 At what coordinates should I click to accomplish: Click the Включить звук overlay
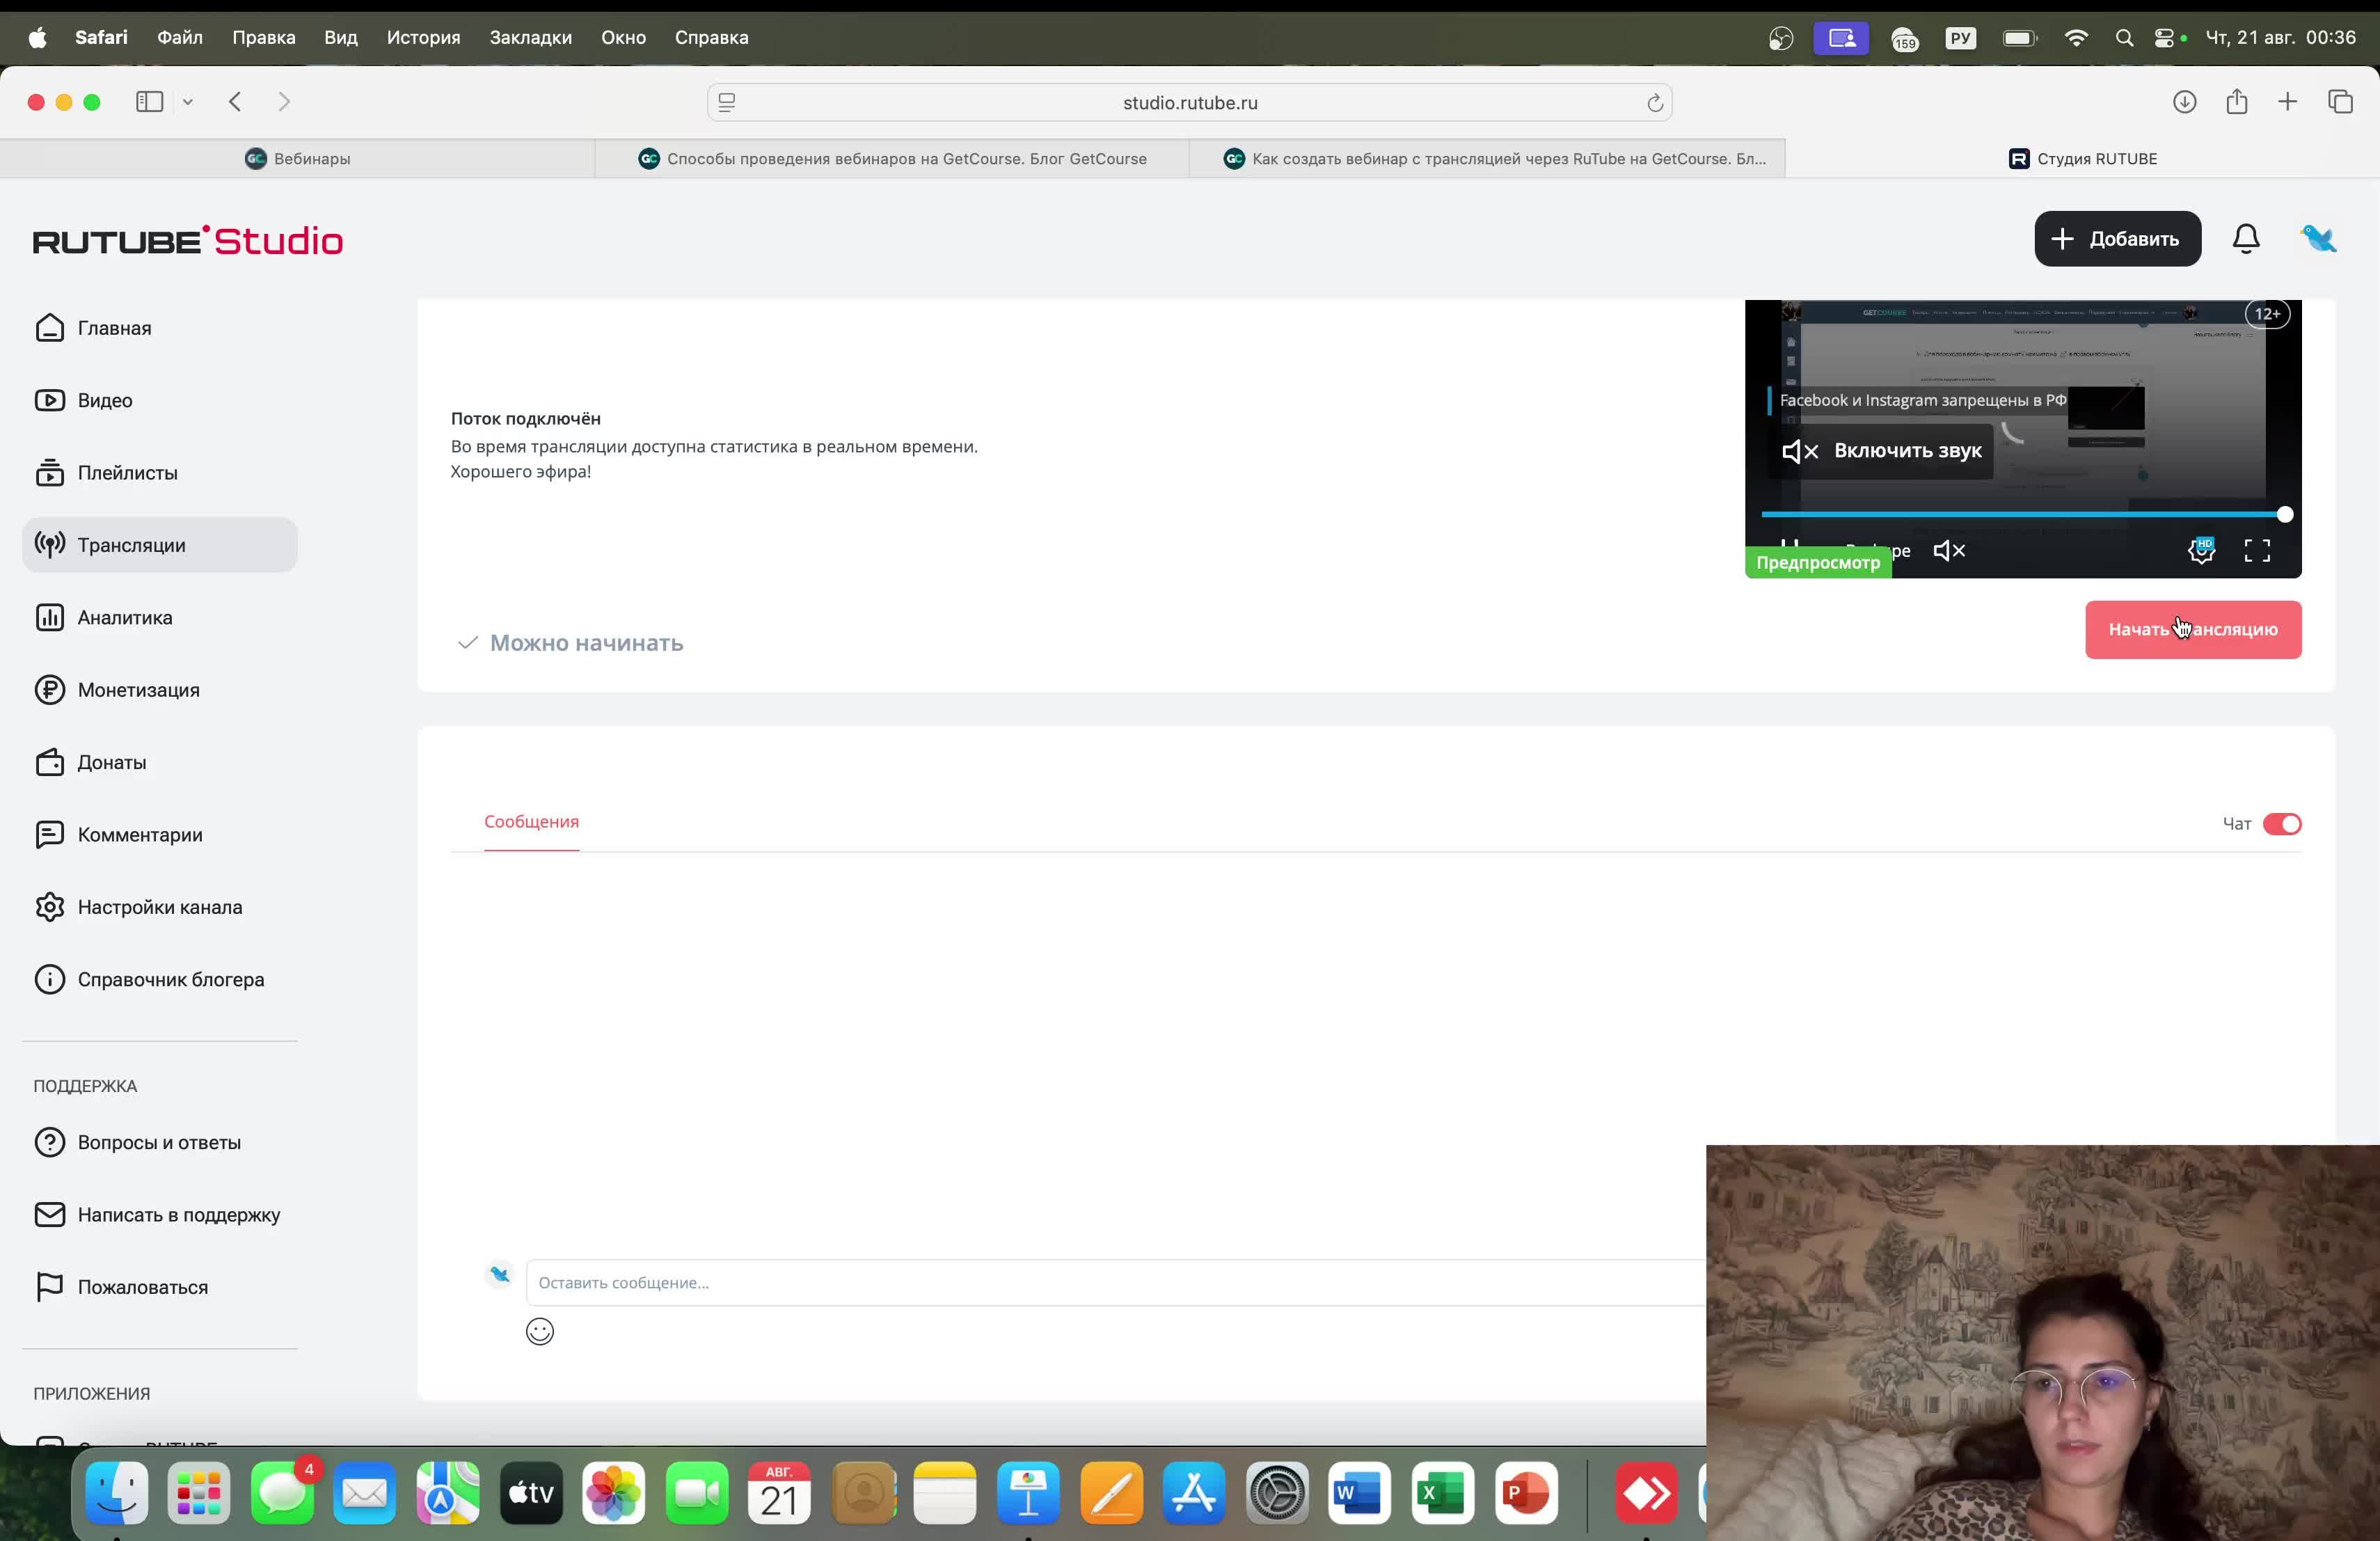(x=1882, y=451)
